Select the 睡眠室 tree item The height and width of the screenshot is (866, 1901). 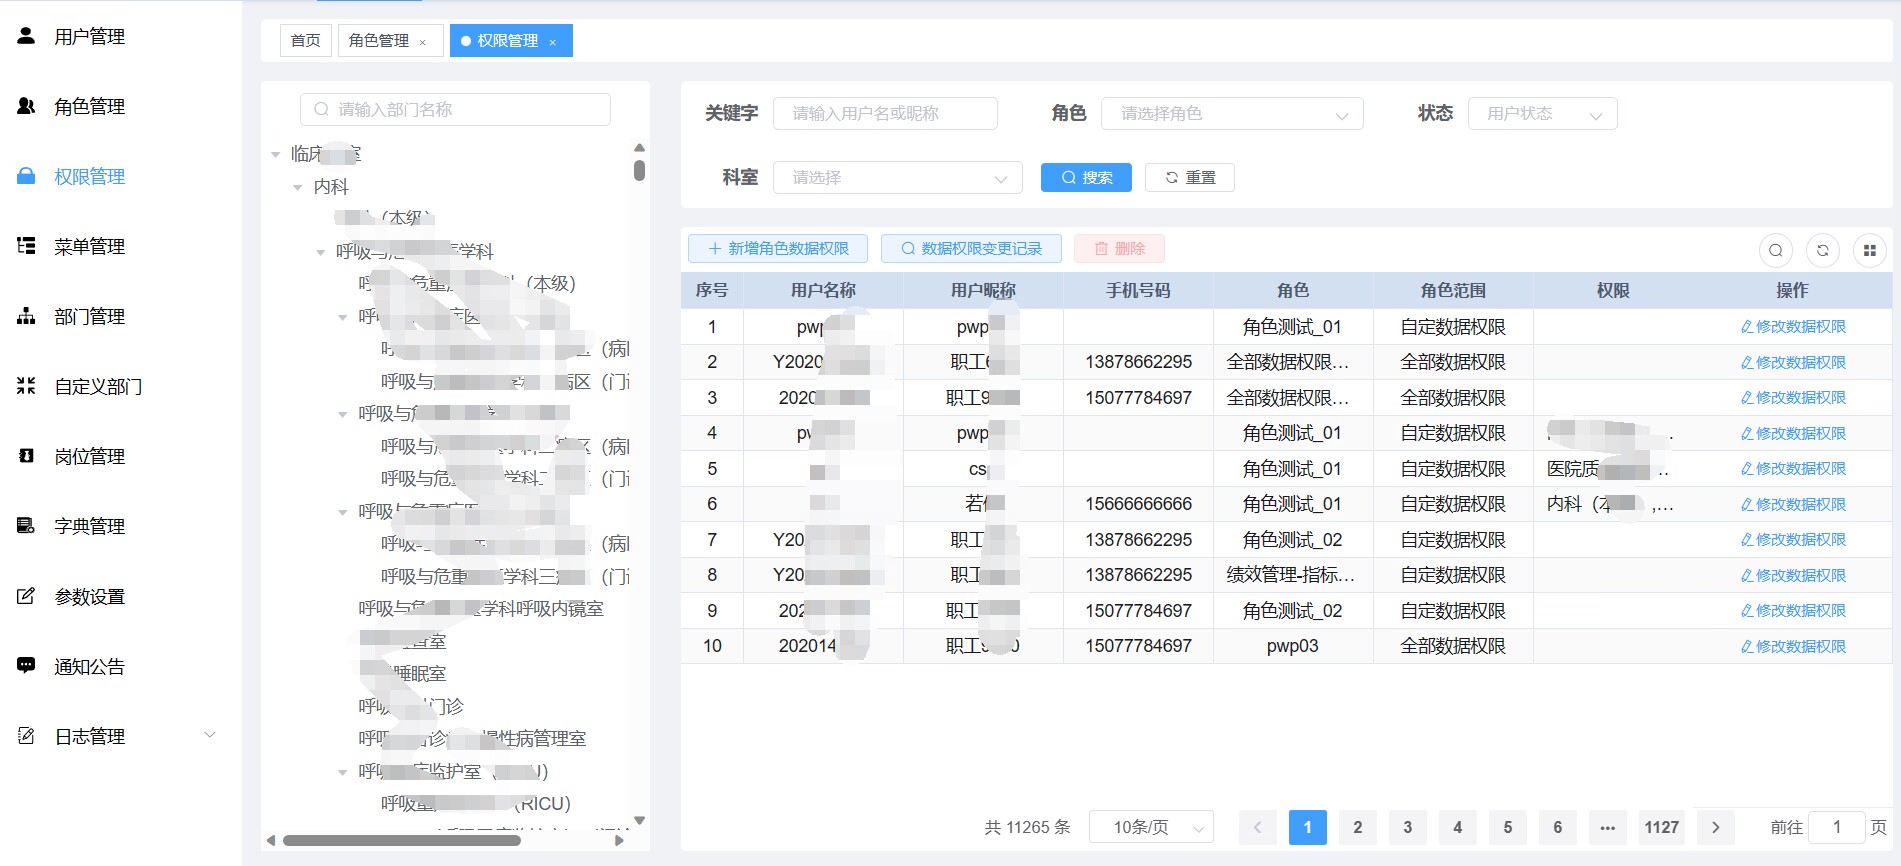click(x=403, y=674)
